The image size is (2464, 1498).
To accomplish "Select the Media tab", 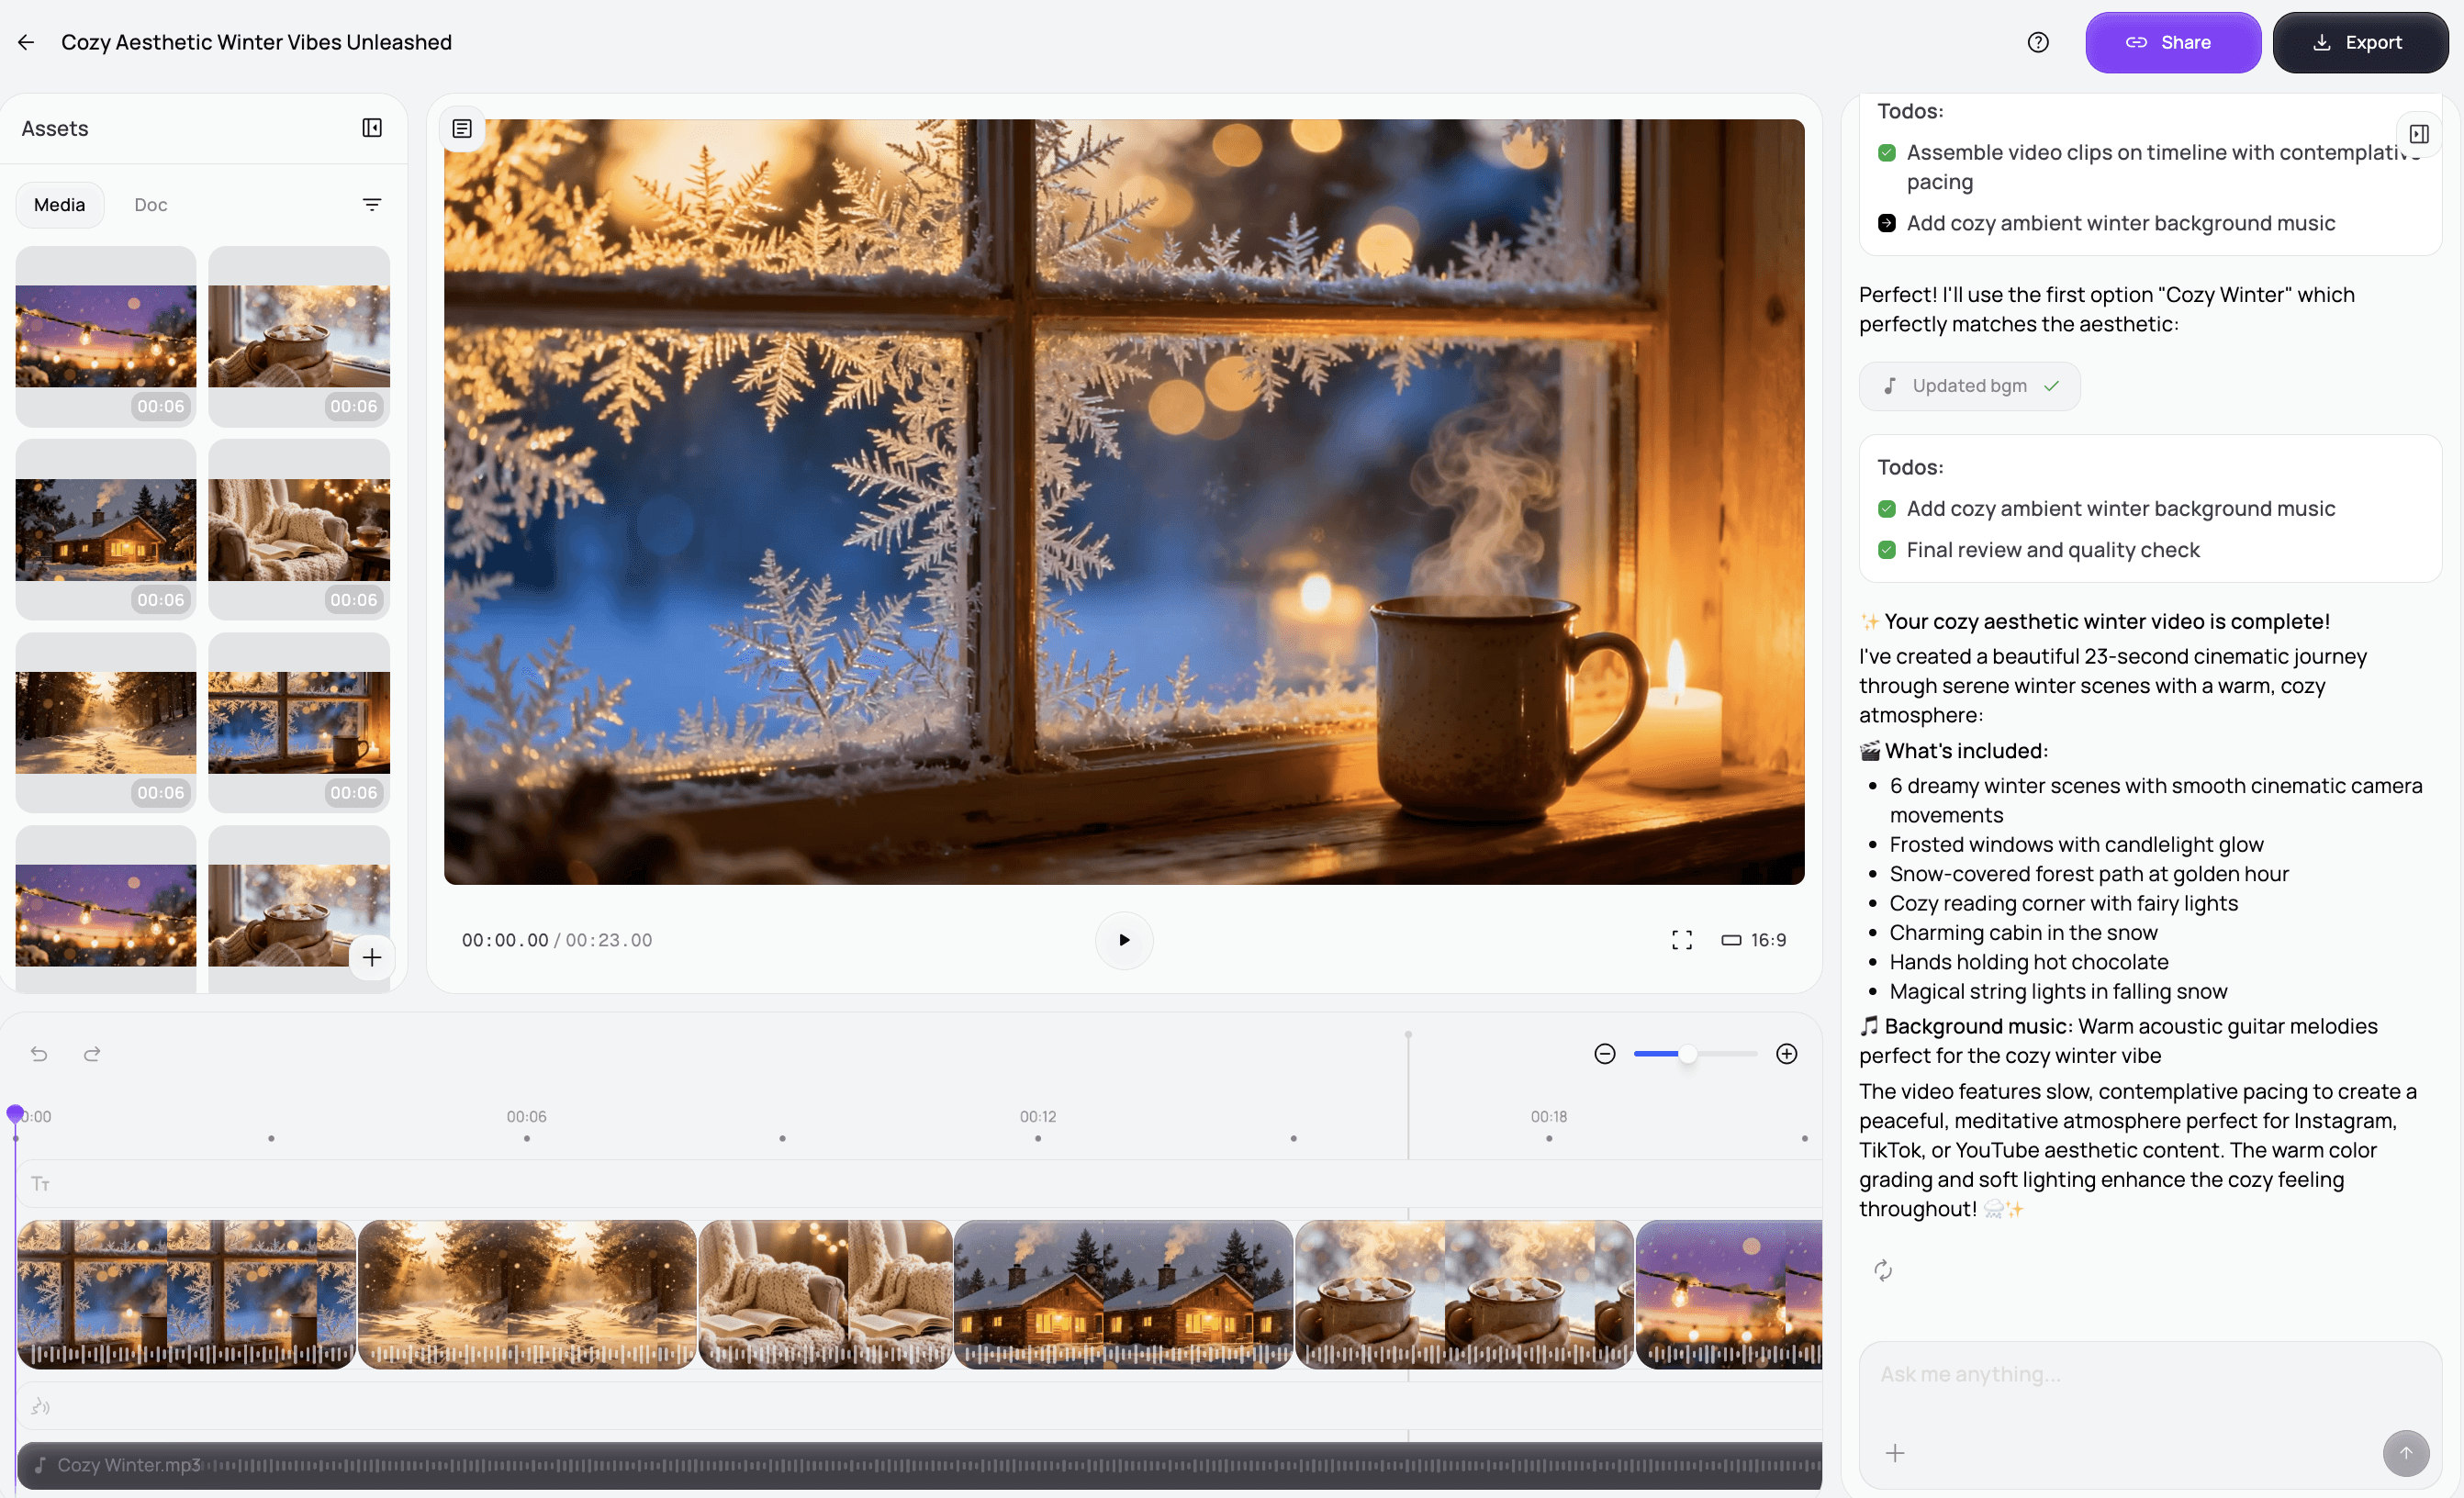I will click(59, 205).
